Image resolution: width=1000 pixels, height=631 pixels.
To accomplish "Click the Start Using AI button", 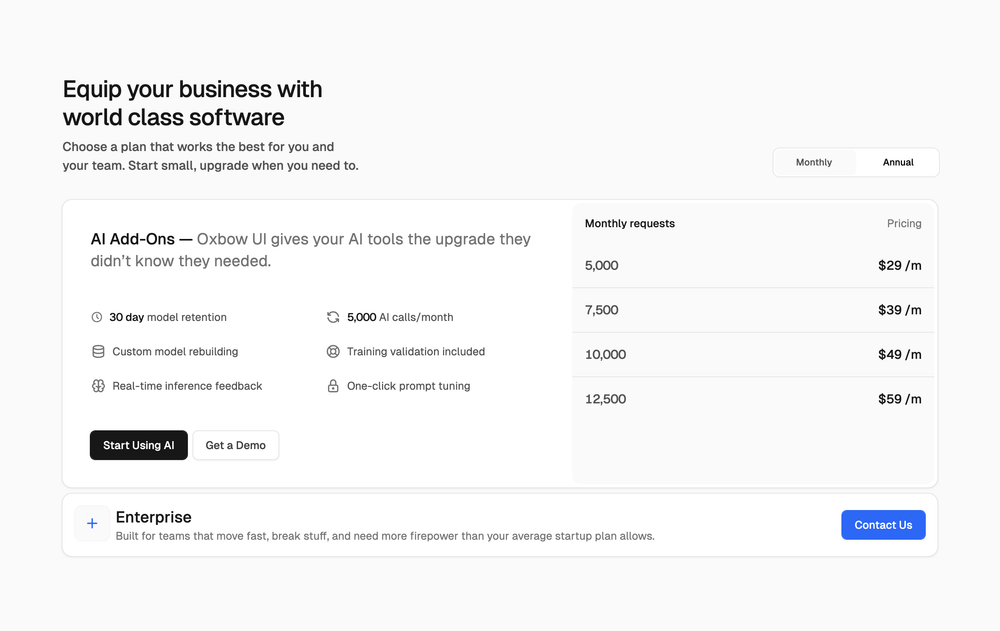I will [138, 445].
